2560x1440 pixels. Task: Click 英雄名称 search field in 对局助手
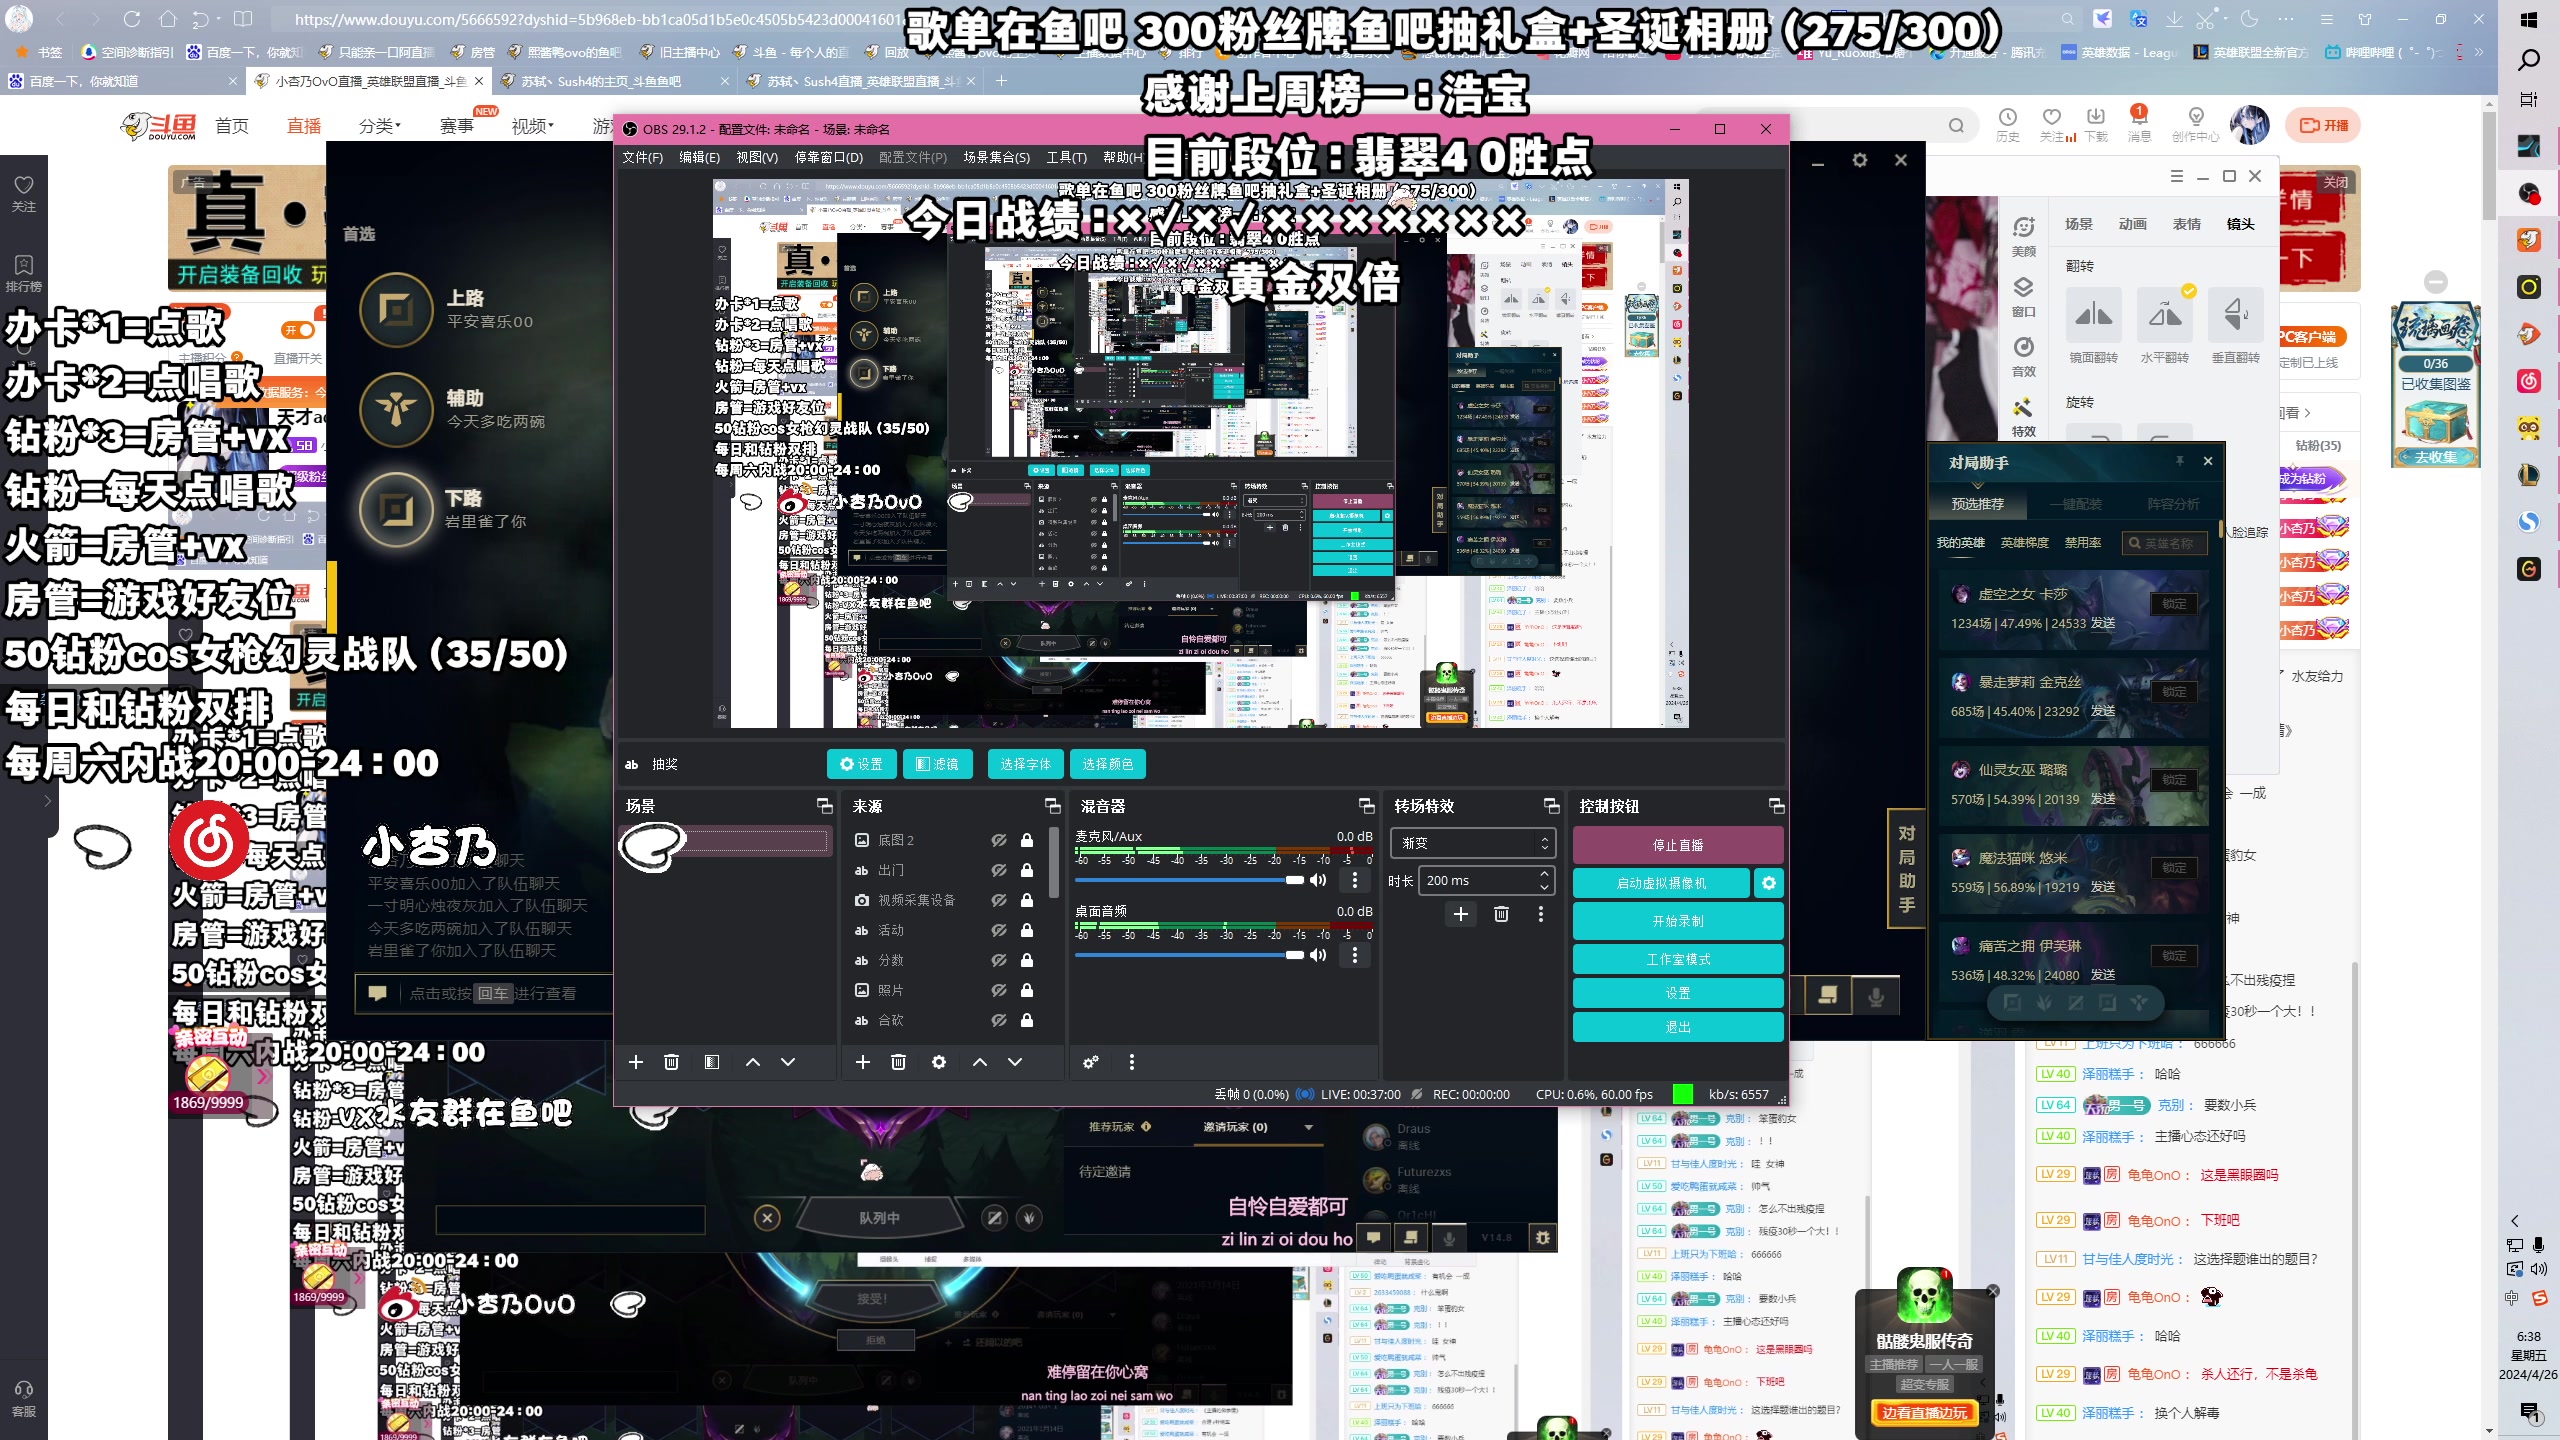tap(2165, 543)
